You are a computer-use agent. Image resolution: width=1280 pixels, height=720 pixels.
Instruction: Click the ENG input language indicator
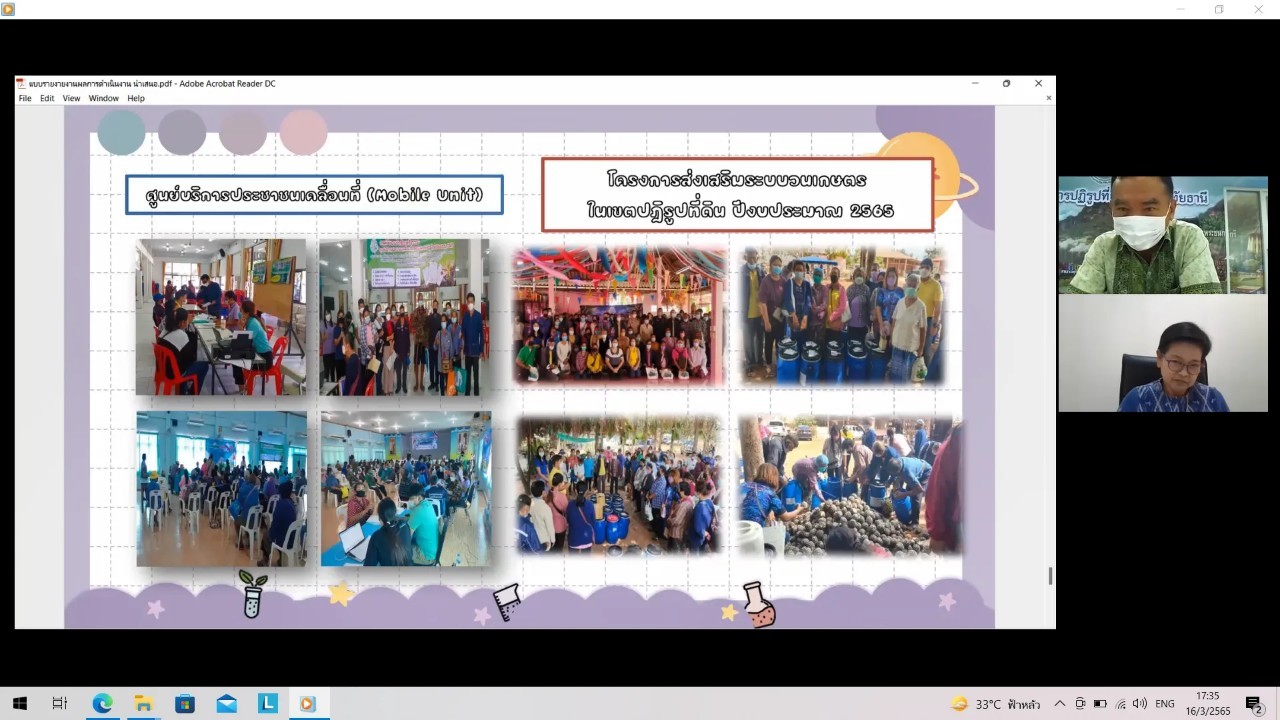coord(1164,704)
